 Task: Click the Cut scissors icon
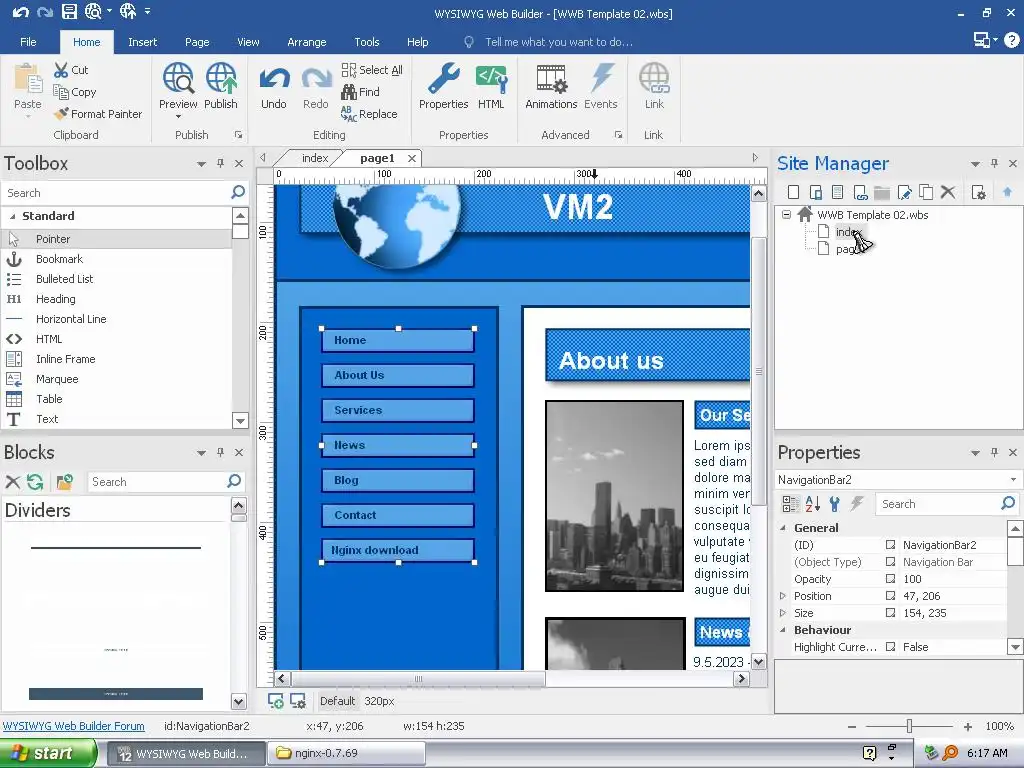point(61,70)
